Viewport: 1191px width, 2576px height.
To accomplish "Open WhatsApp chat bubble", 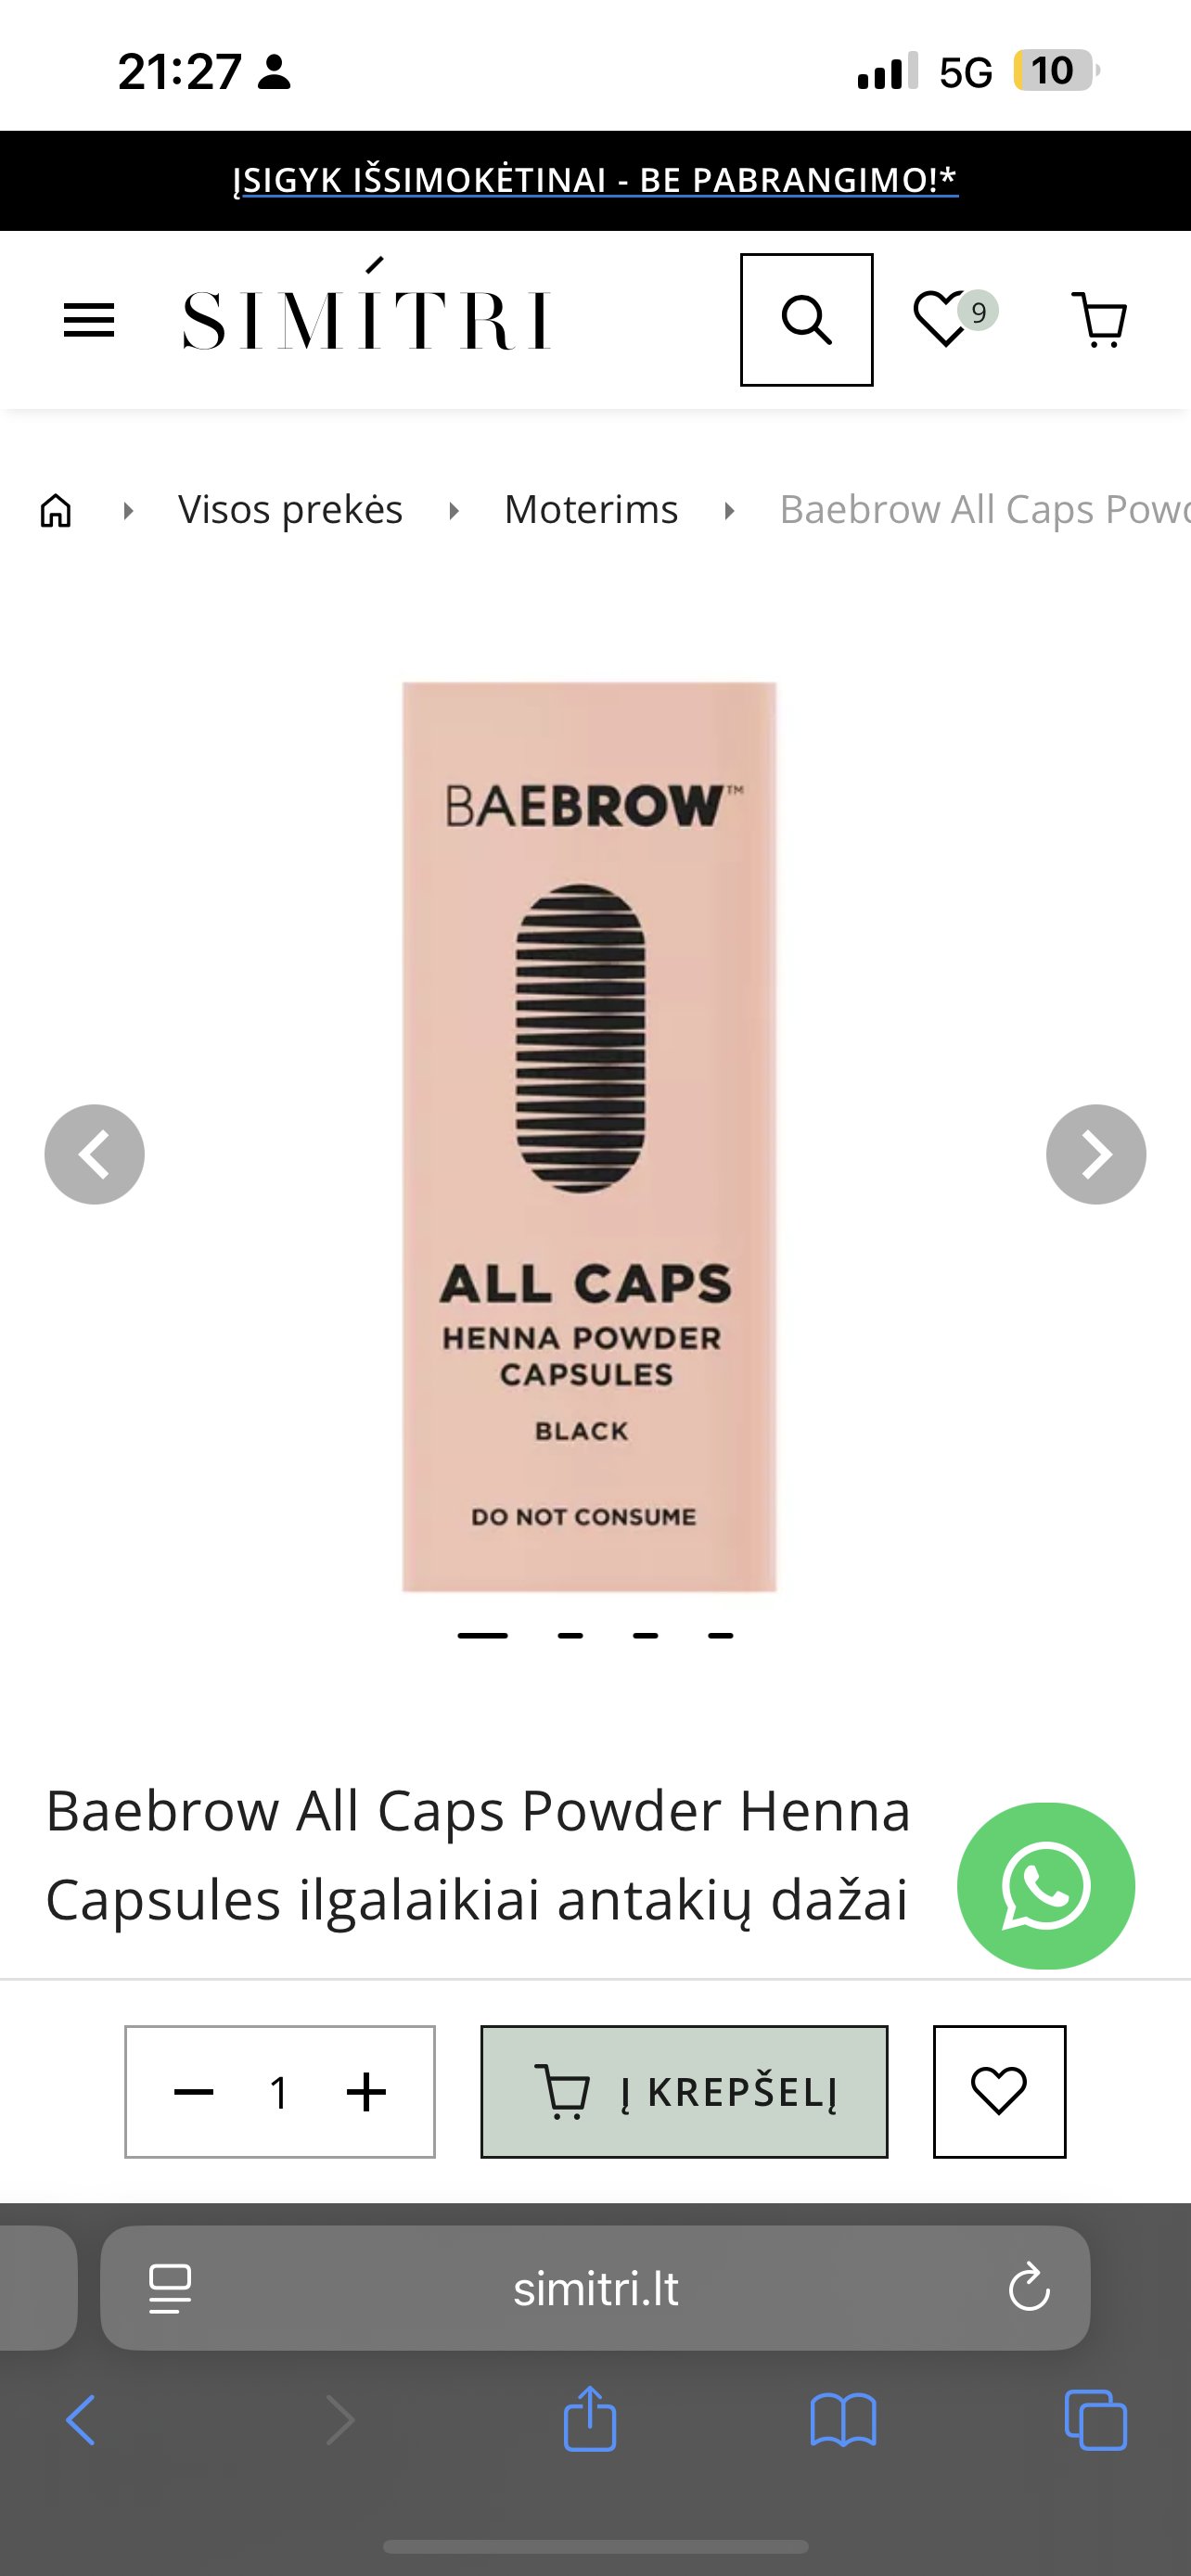I will click(1046, 1885).
